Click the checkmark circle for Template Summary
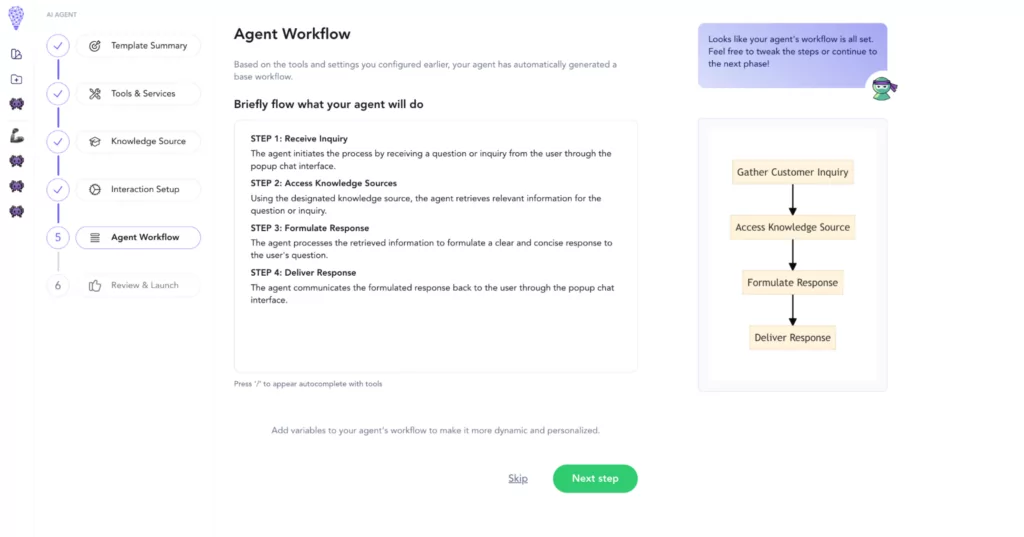 point(58,46)
